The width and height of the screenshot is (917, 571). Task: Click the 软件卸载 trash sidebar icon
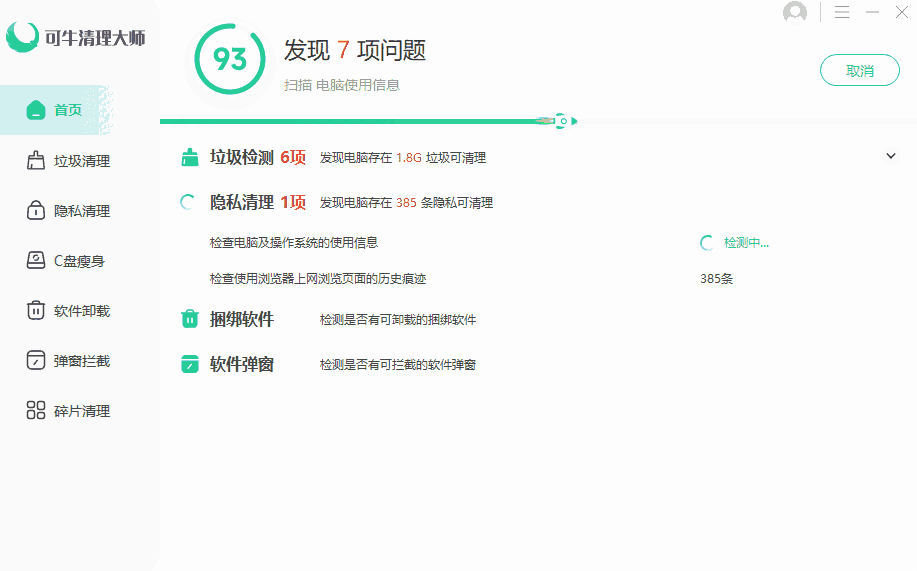(x=36, y=310)
